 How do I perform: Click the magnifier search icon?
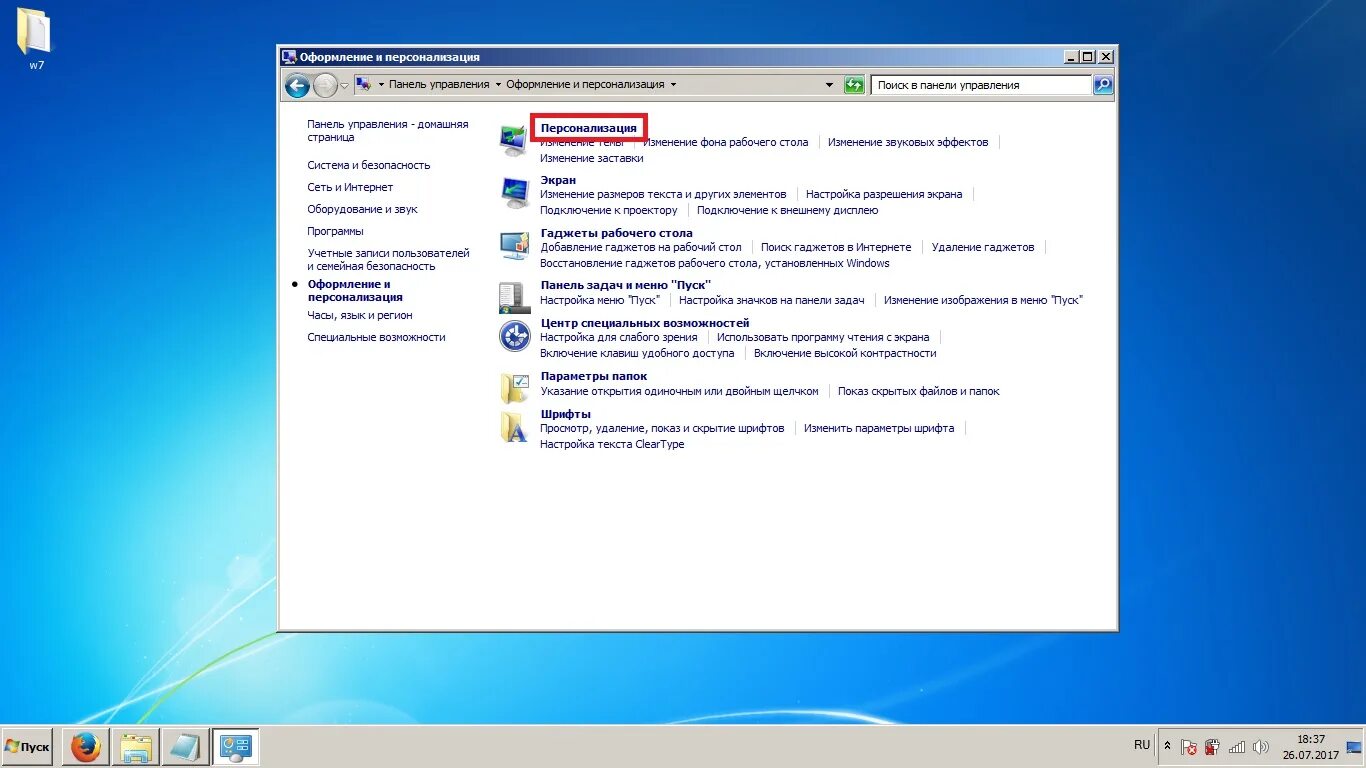pos(1102,85)
